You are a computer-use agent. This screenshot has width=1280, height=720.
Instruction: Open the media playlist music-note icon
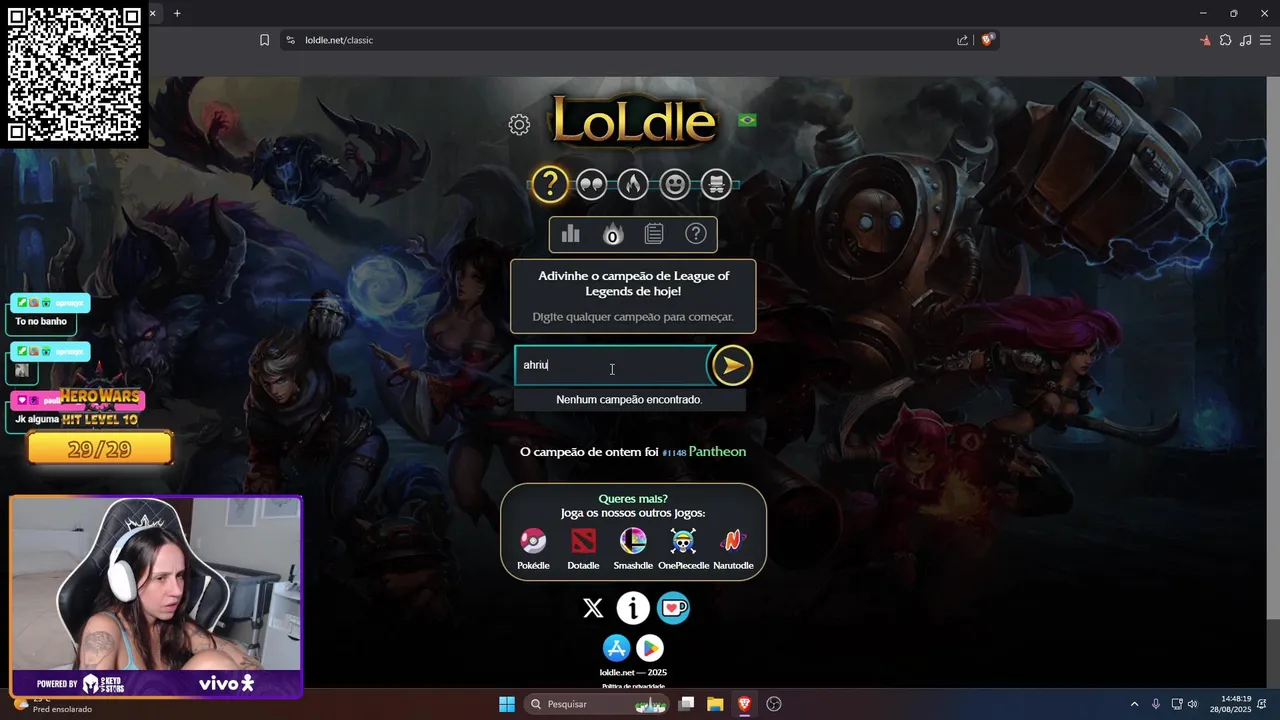pos(1245,40)
